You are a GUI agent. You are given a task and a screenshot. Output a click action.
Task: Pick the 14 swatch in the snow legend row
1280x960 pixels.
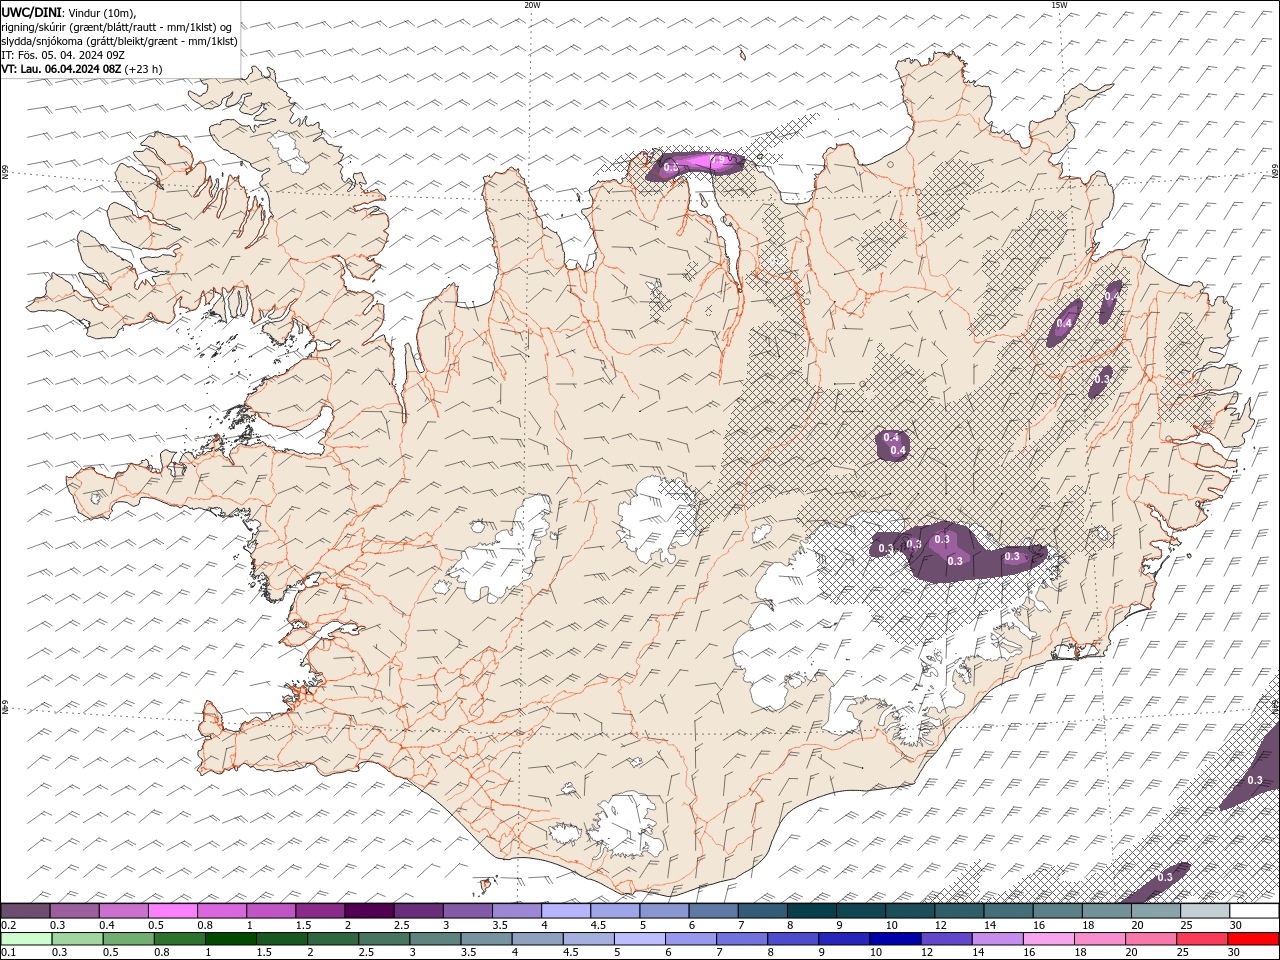(1006, 911)
